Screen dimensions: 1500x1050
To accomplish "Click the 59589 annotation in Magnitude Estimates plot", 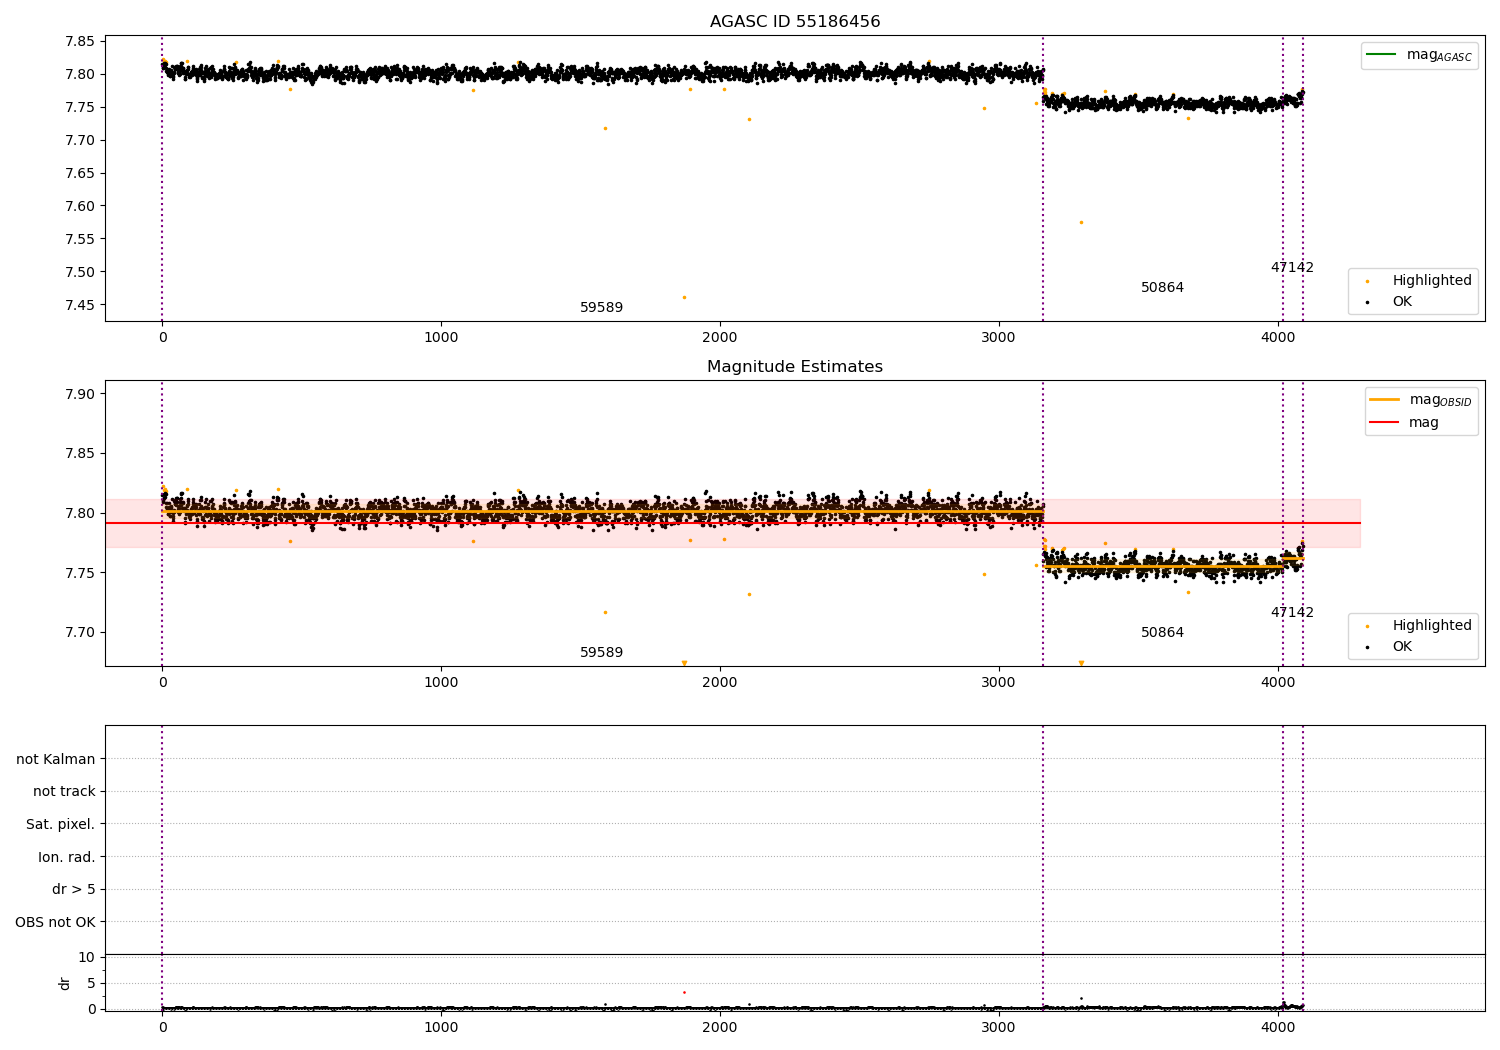I will 601,653.
